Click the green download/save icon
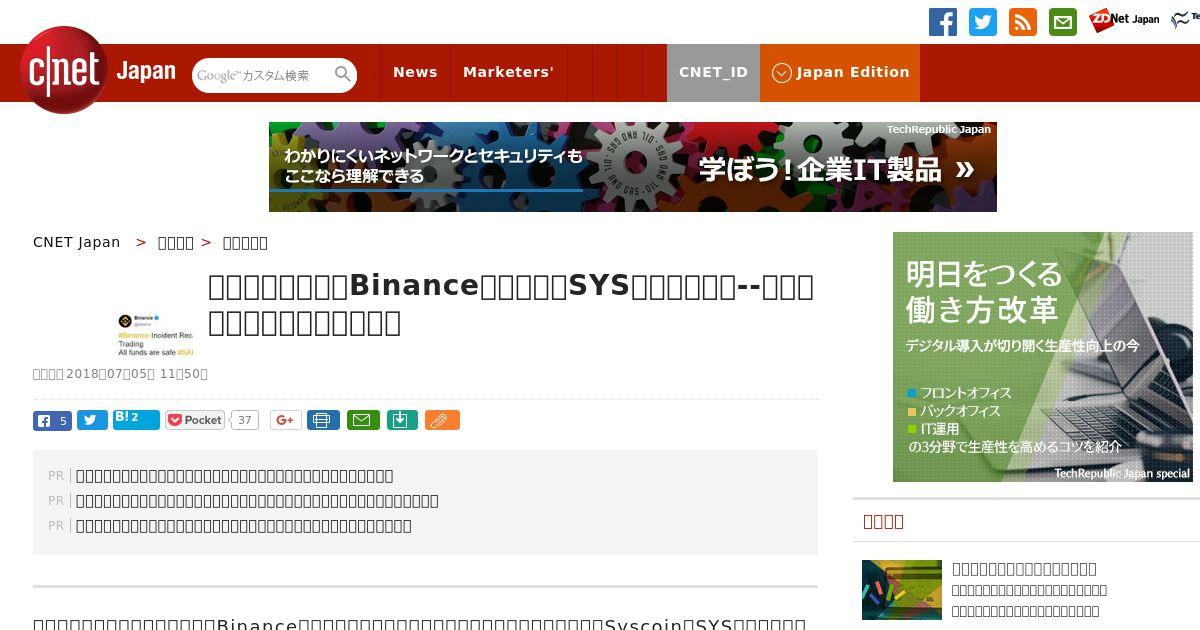The width and height of the screenshot is (1200, 630). [401, 420]
